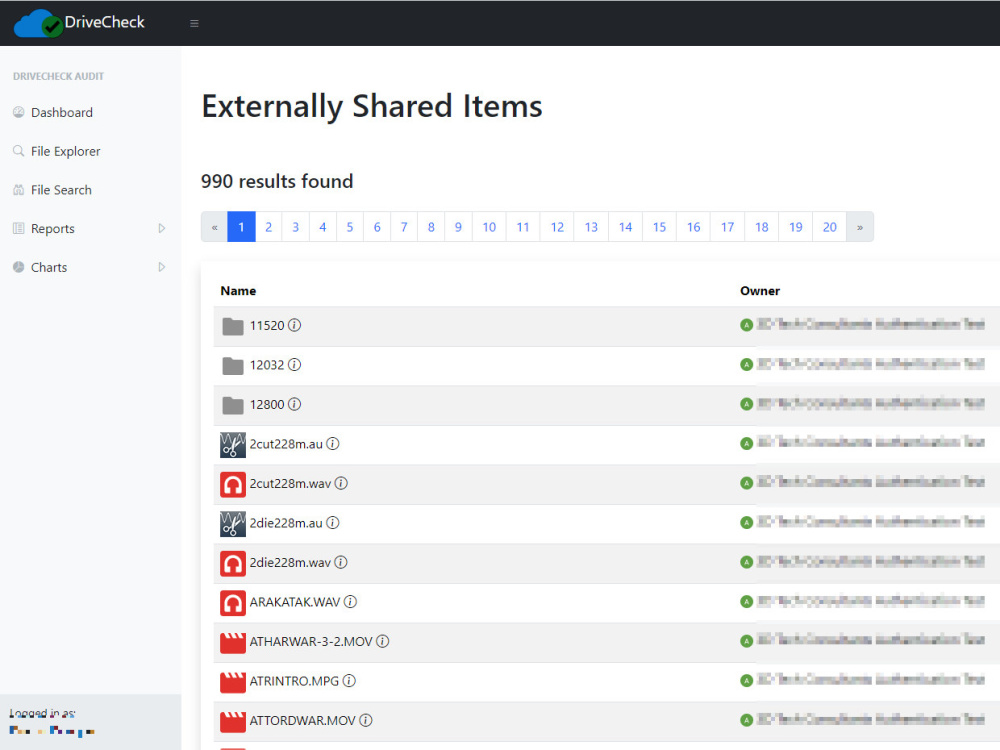Select the 12800 folder name

(267, 404)
